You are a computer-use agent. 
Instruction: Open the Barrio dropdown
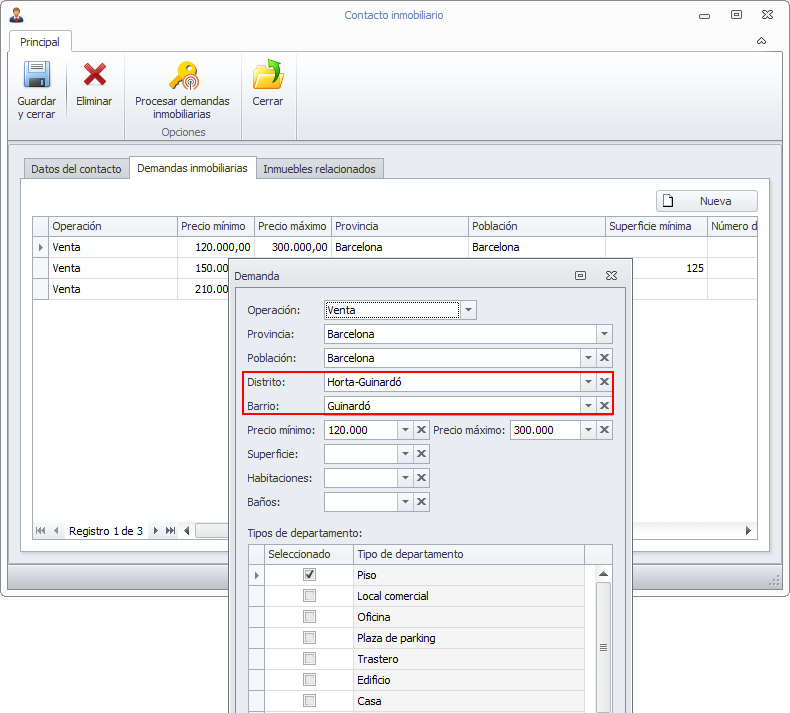(x=588, y=406)
